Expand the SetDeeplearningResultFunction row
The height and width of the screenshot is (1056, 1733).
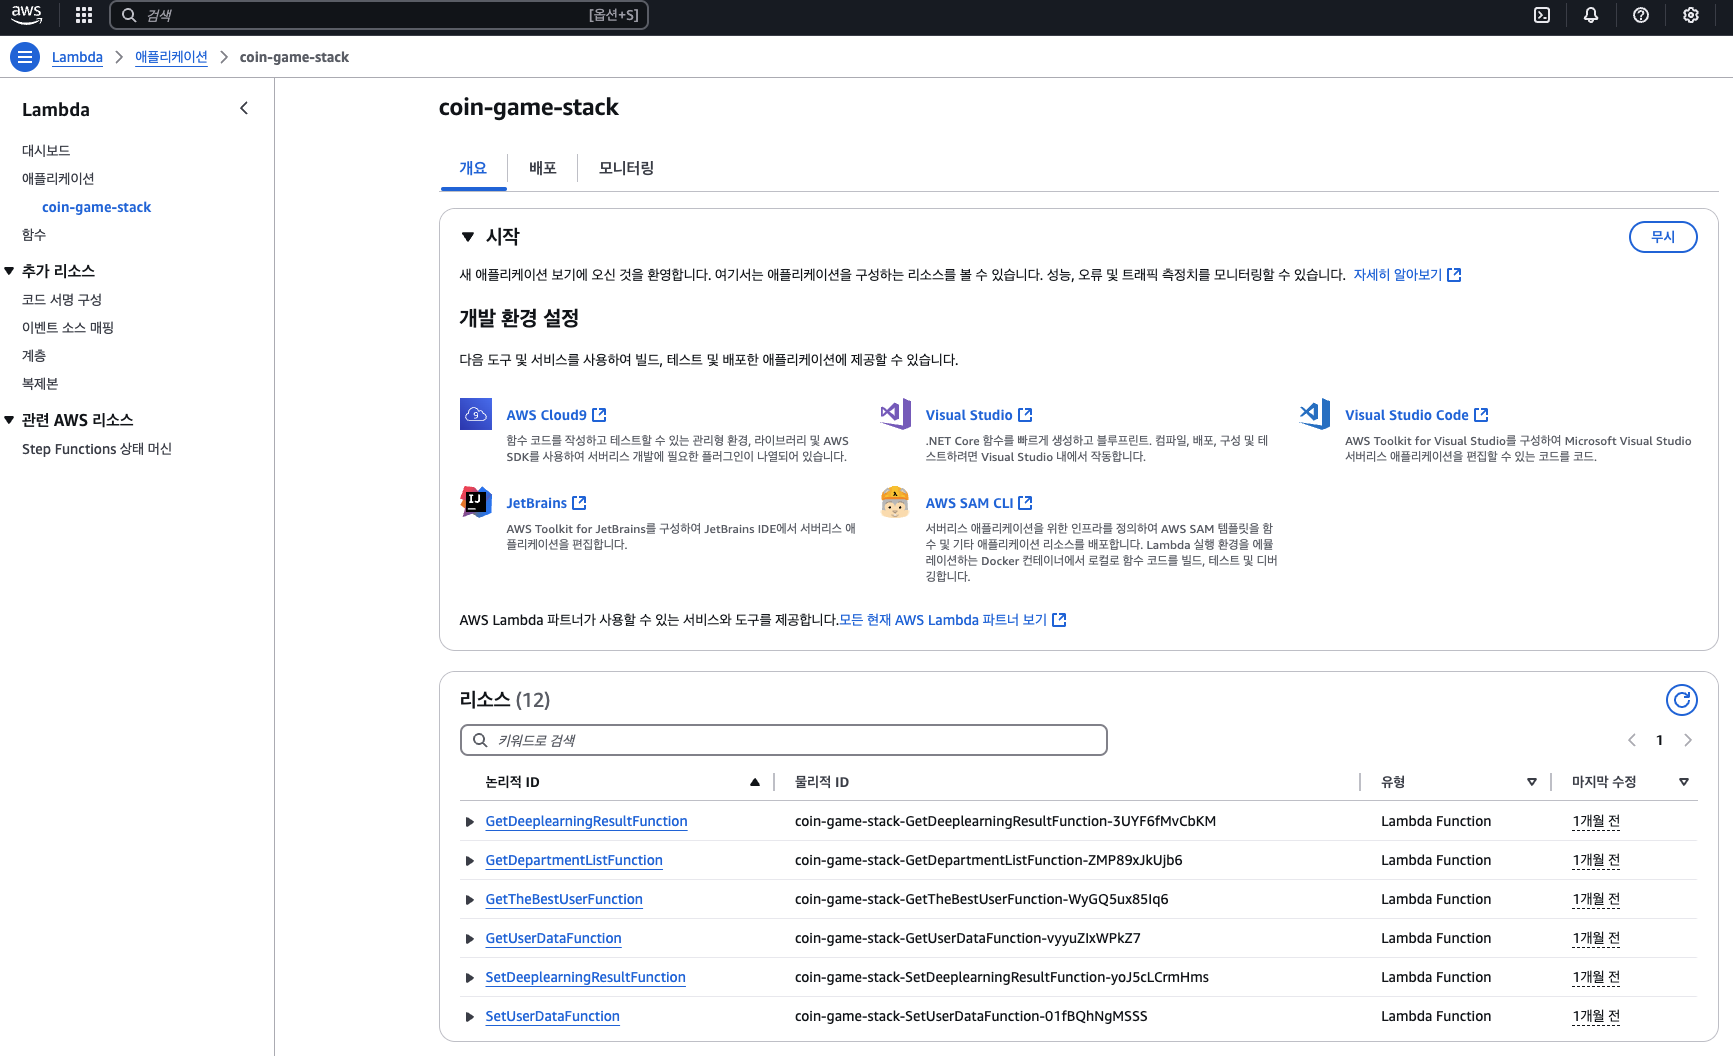(x=470, y=978)
